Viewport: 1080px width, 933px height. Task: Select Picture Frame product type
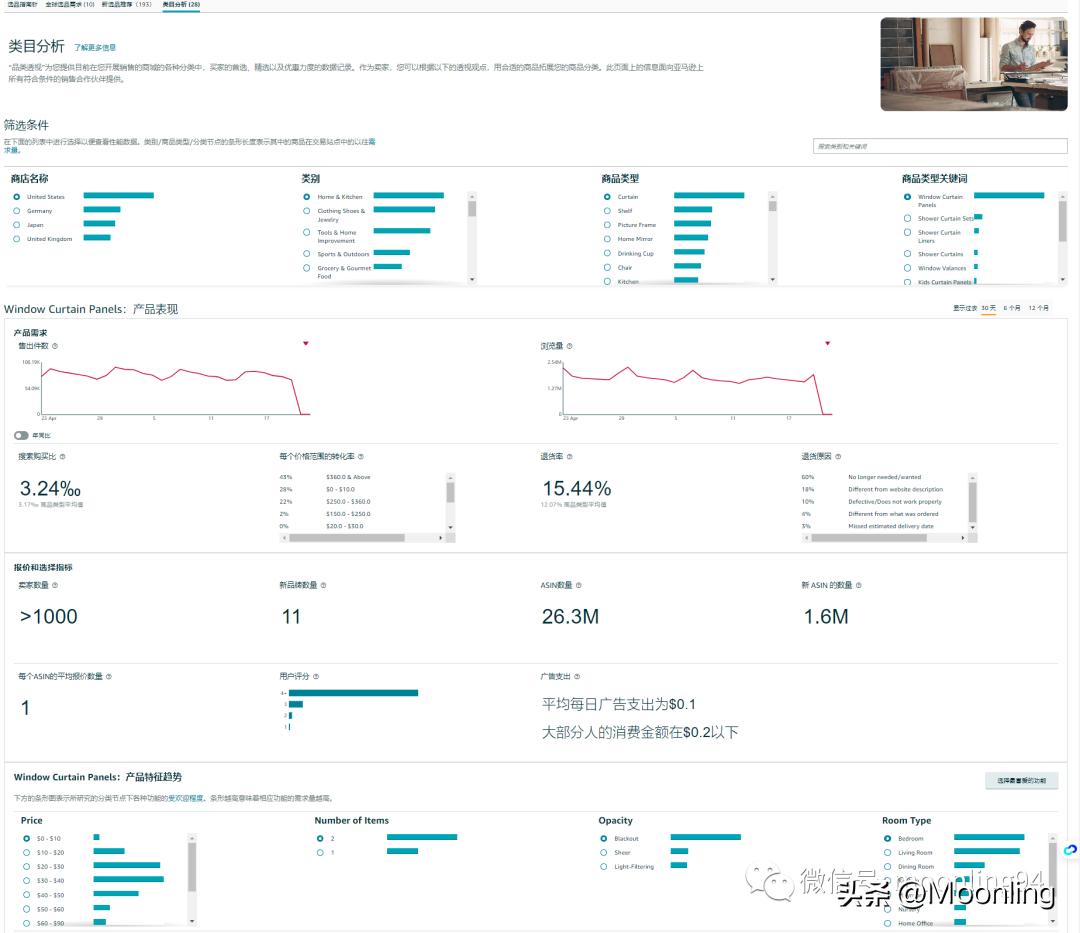pyautogui.click(x=607, y=225)
